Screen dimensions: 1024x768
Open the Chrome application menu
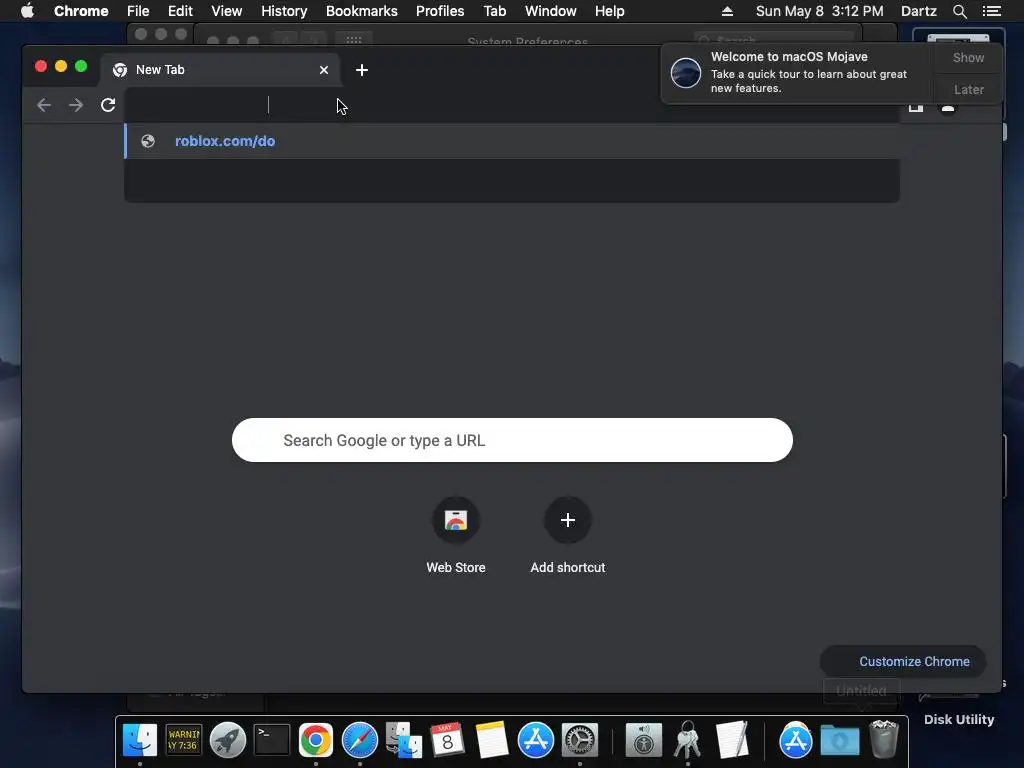click(x=81, y=11)
